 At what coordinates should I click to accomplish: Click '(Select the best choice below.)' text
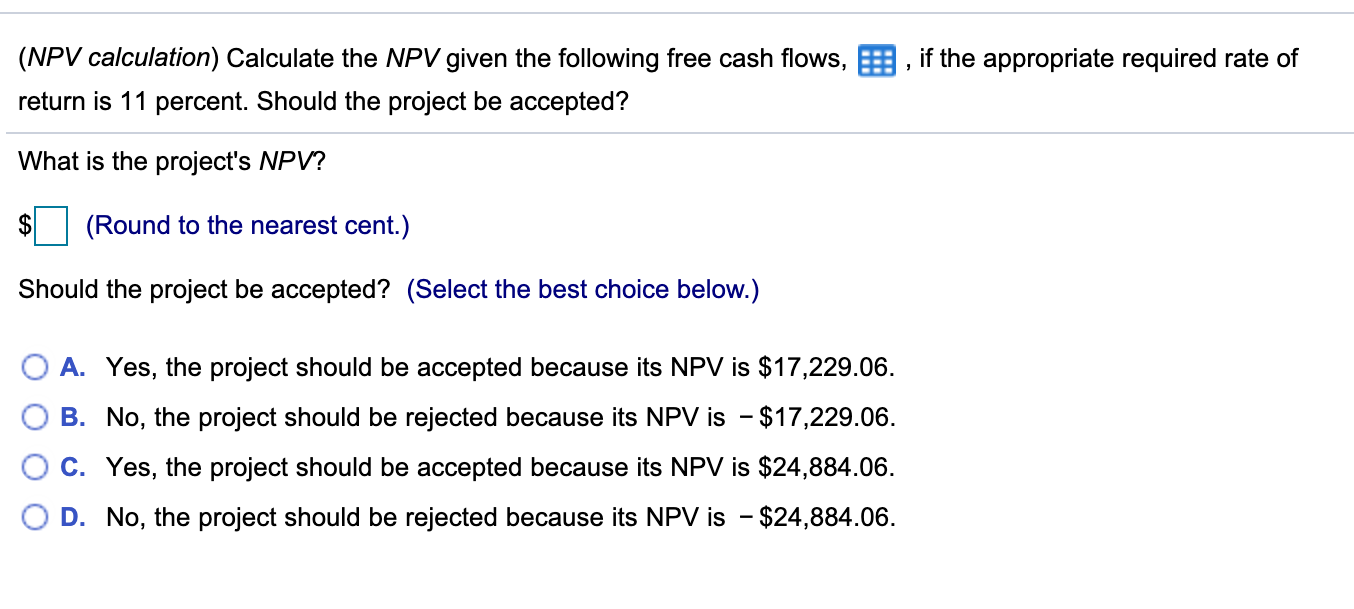pyautogui.click(x=583, y=289)
